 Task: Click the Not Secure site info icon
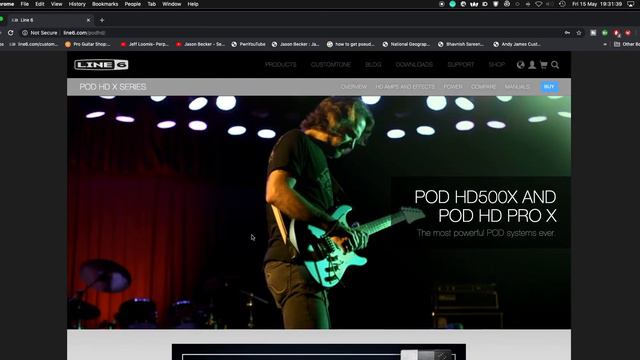click(x=25, y=33)
